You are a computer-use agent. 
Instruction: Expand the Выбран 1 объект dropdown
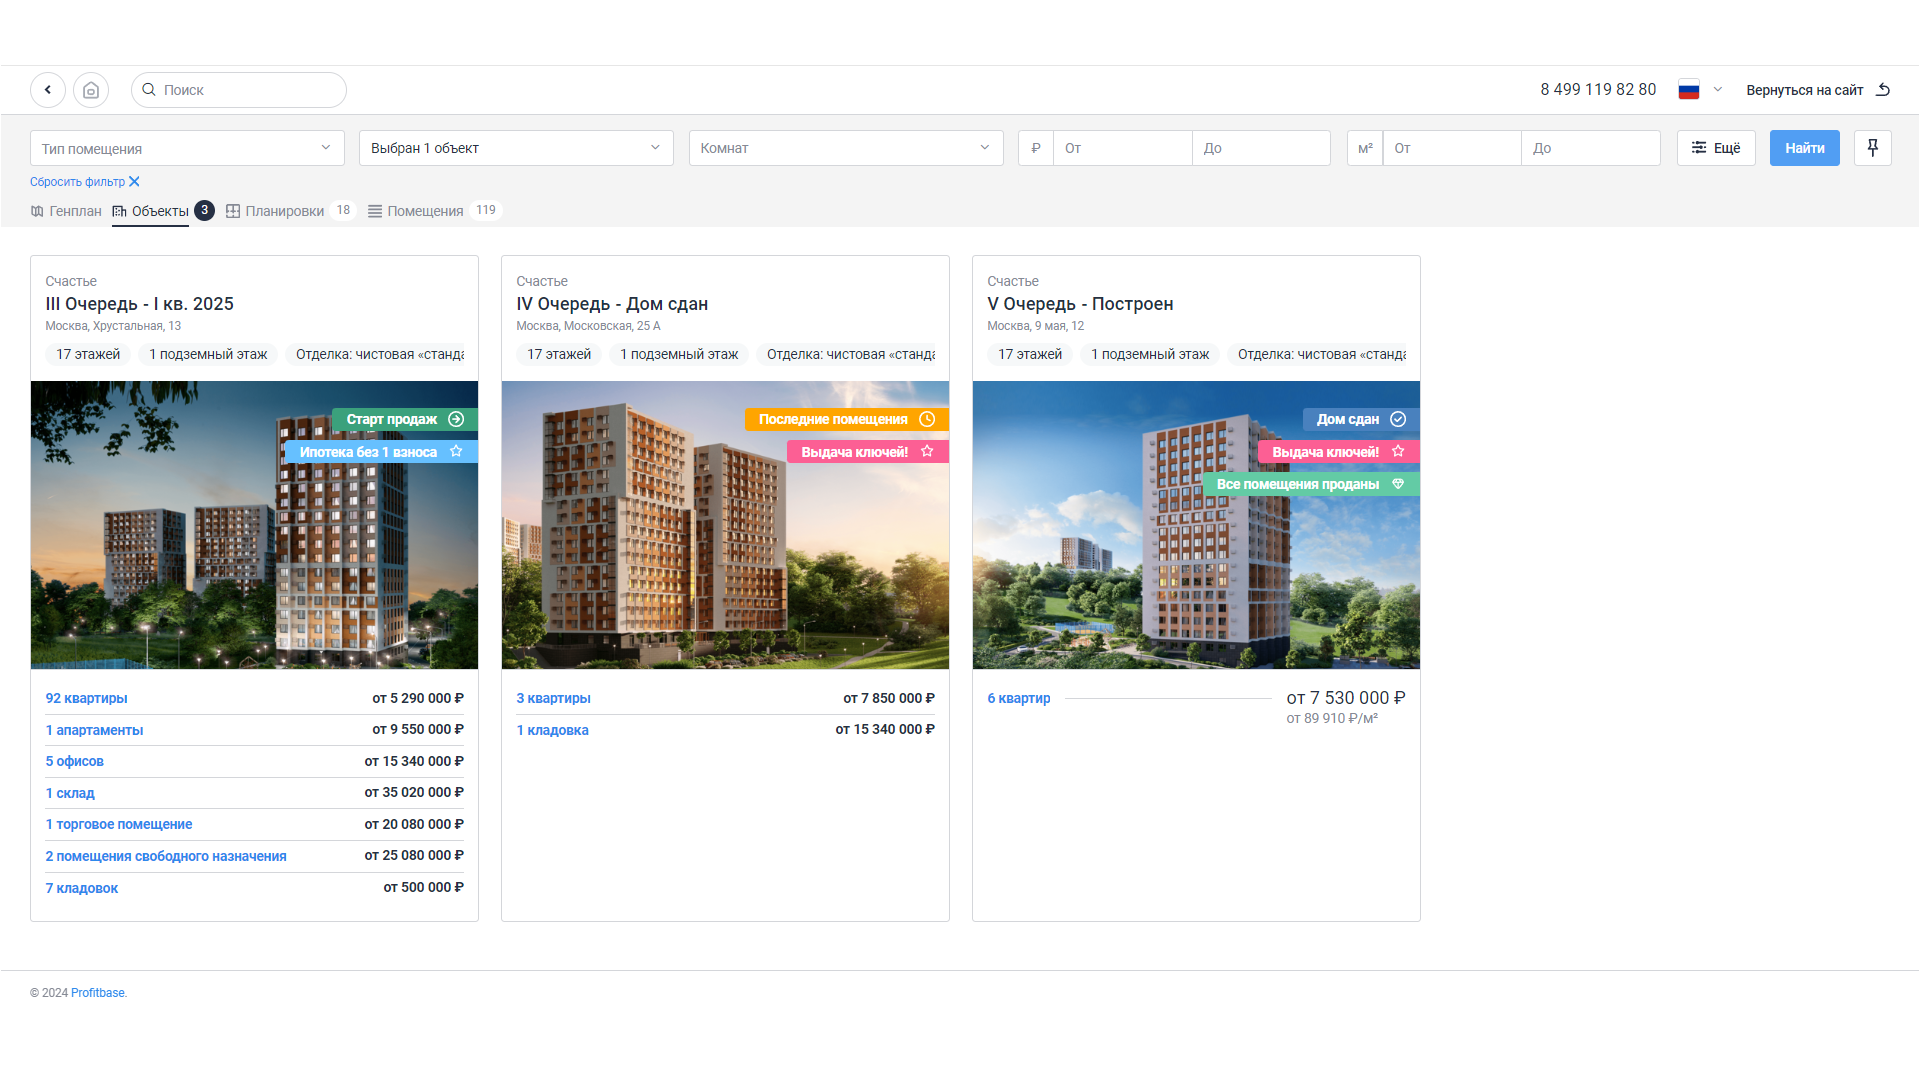click(x=516, y=148)
